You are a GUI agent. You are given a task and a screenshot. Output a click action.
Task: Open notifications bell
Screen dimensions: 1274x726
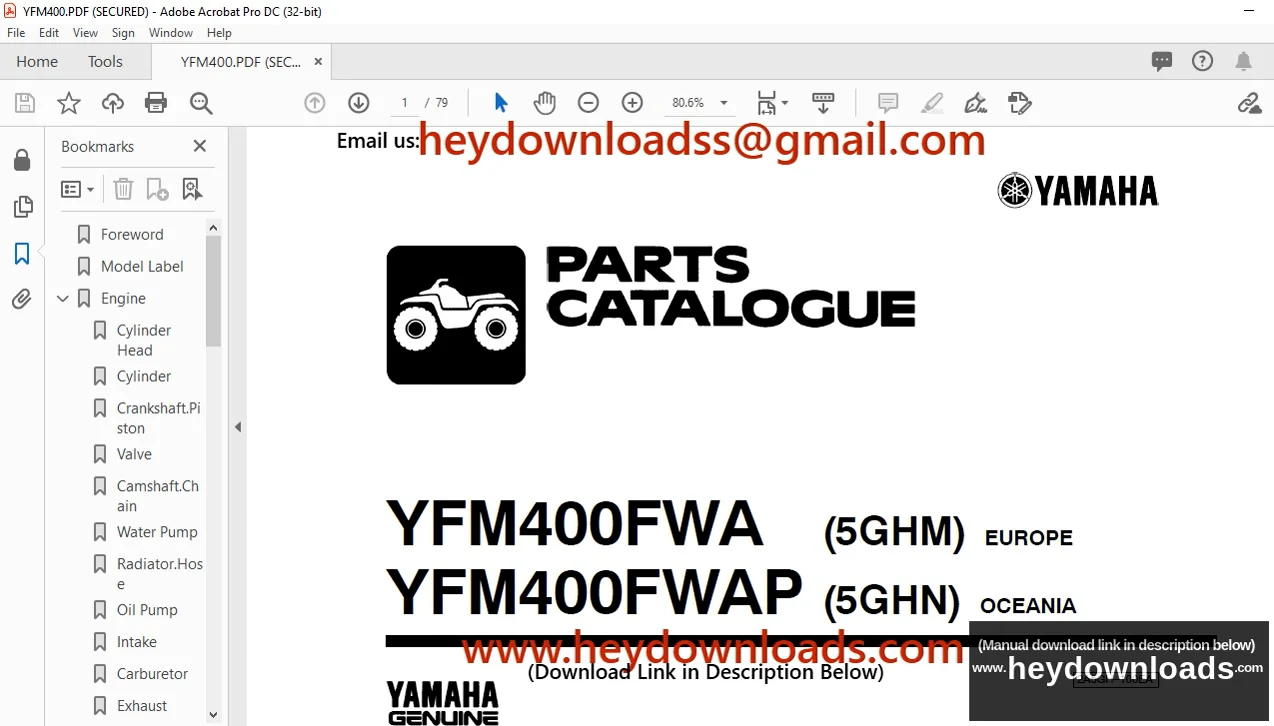[x=1244, y=61]
